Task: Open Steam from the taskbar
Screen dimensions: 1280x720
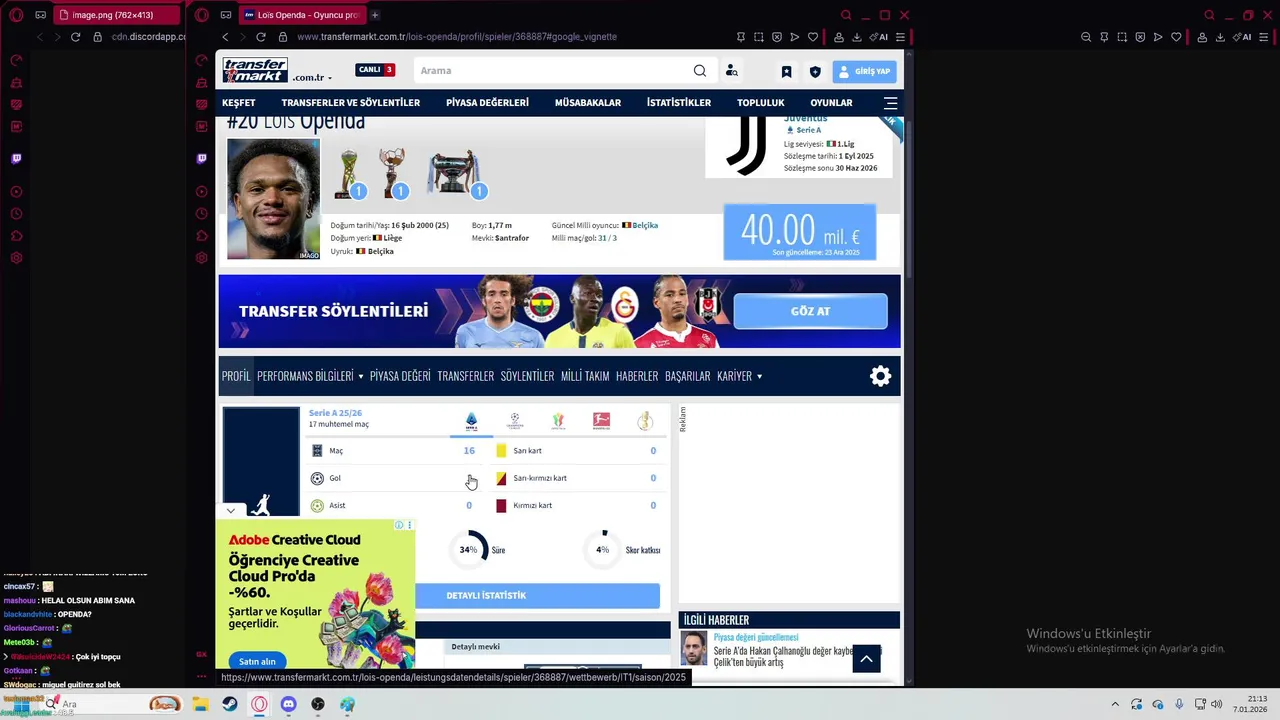Action: point(230,704)
